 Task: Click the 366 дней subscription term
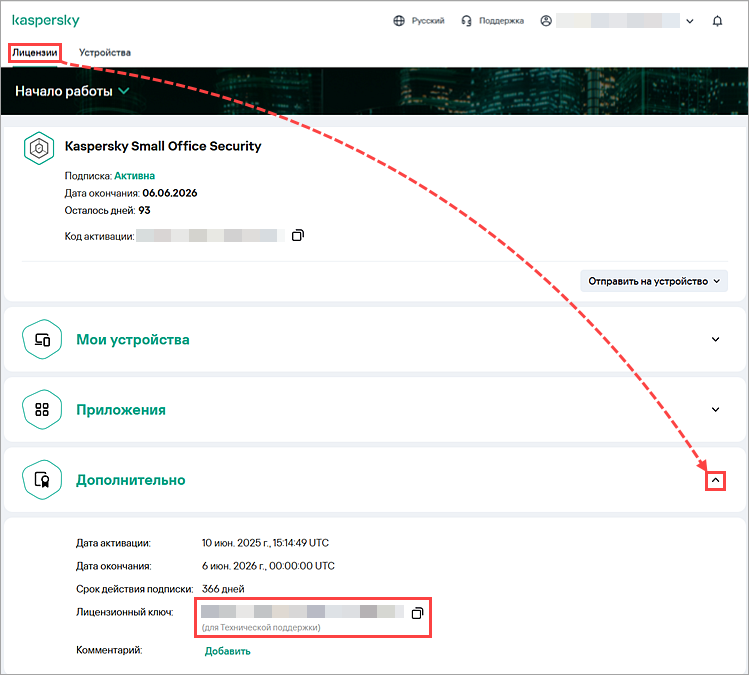[223, 589]
